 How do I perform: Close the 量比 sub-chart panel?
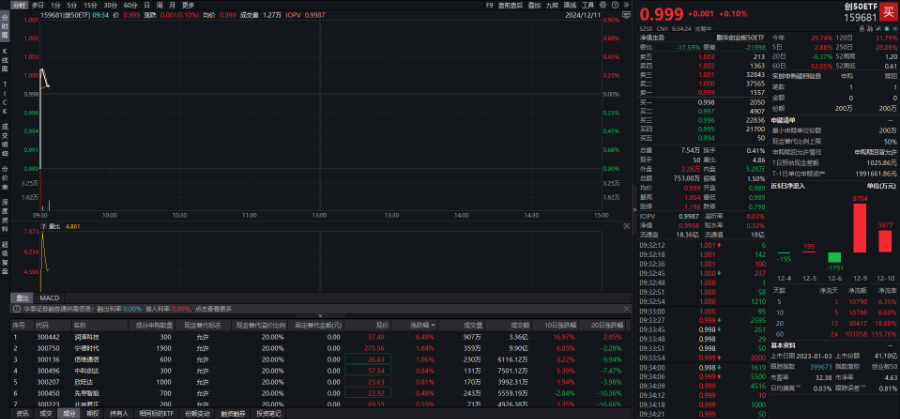[x=626, y=227]
